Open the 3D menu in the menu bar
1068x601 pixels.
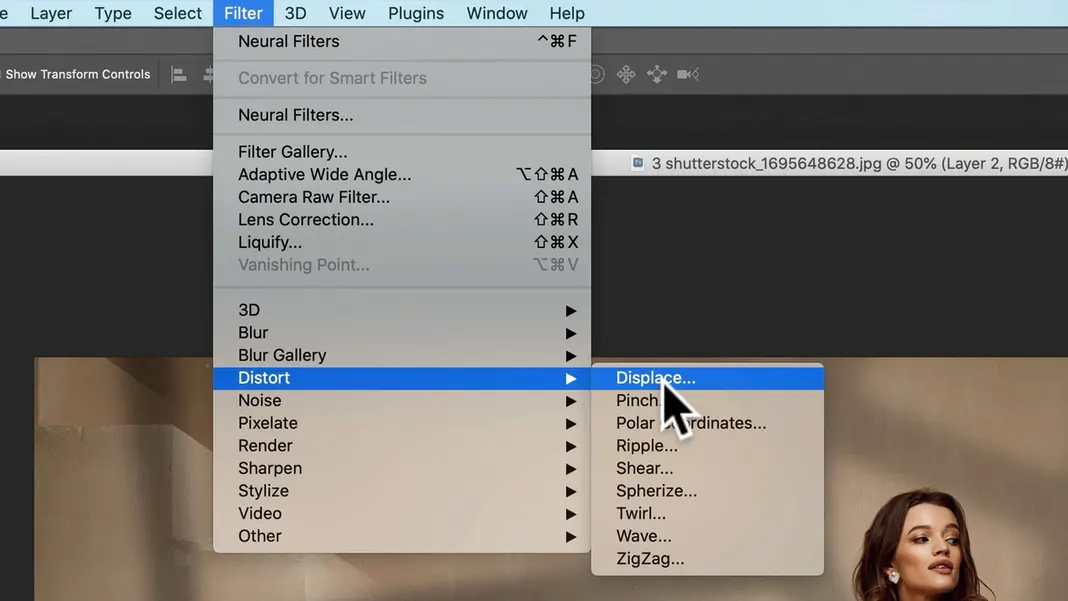296,13
